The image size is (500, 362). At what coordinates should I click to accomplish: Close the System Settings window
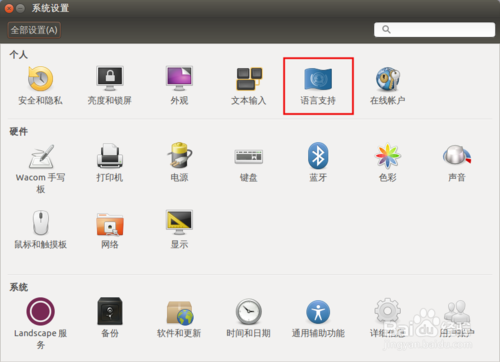point(9,8)
